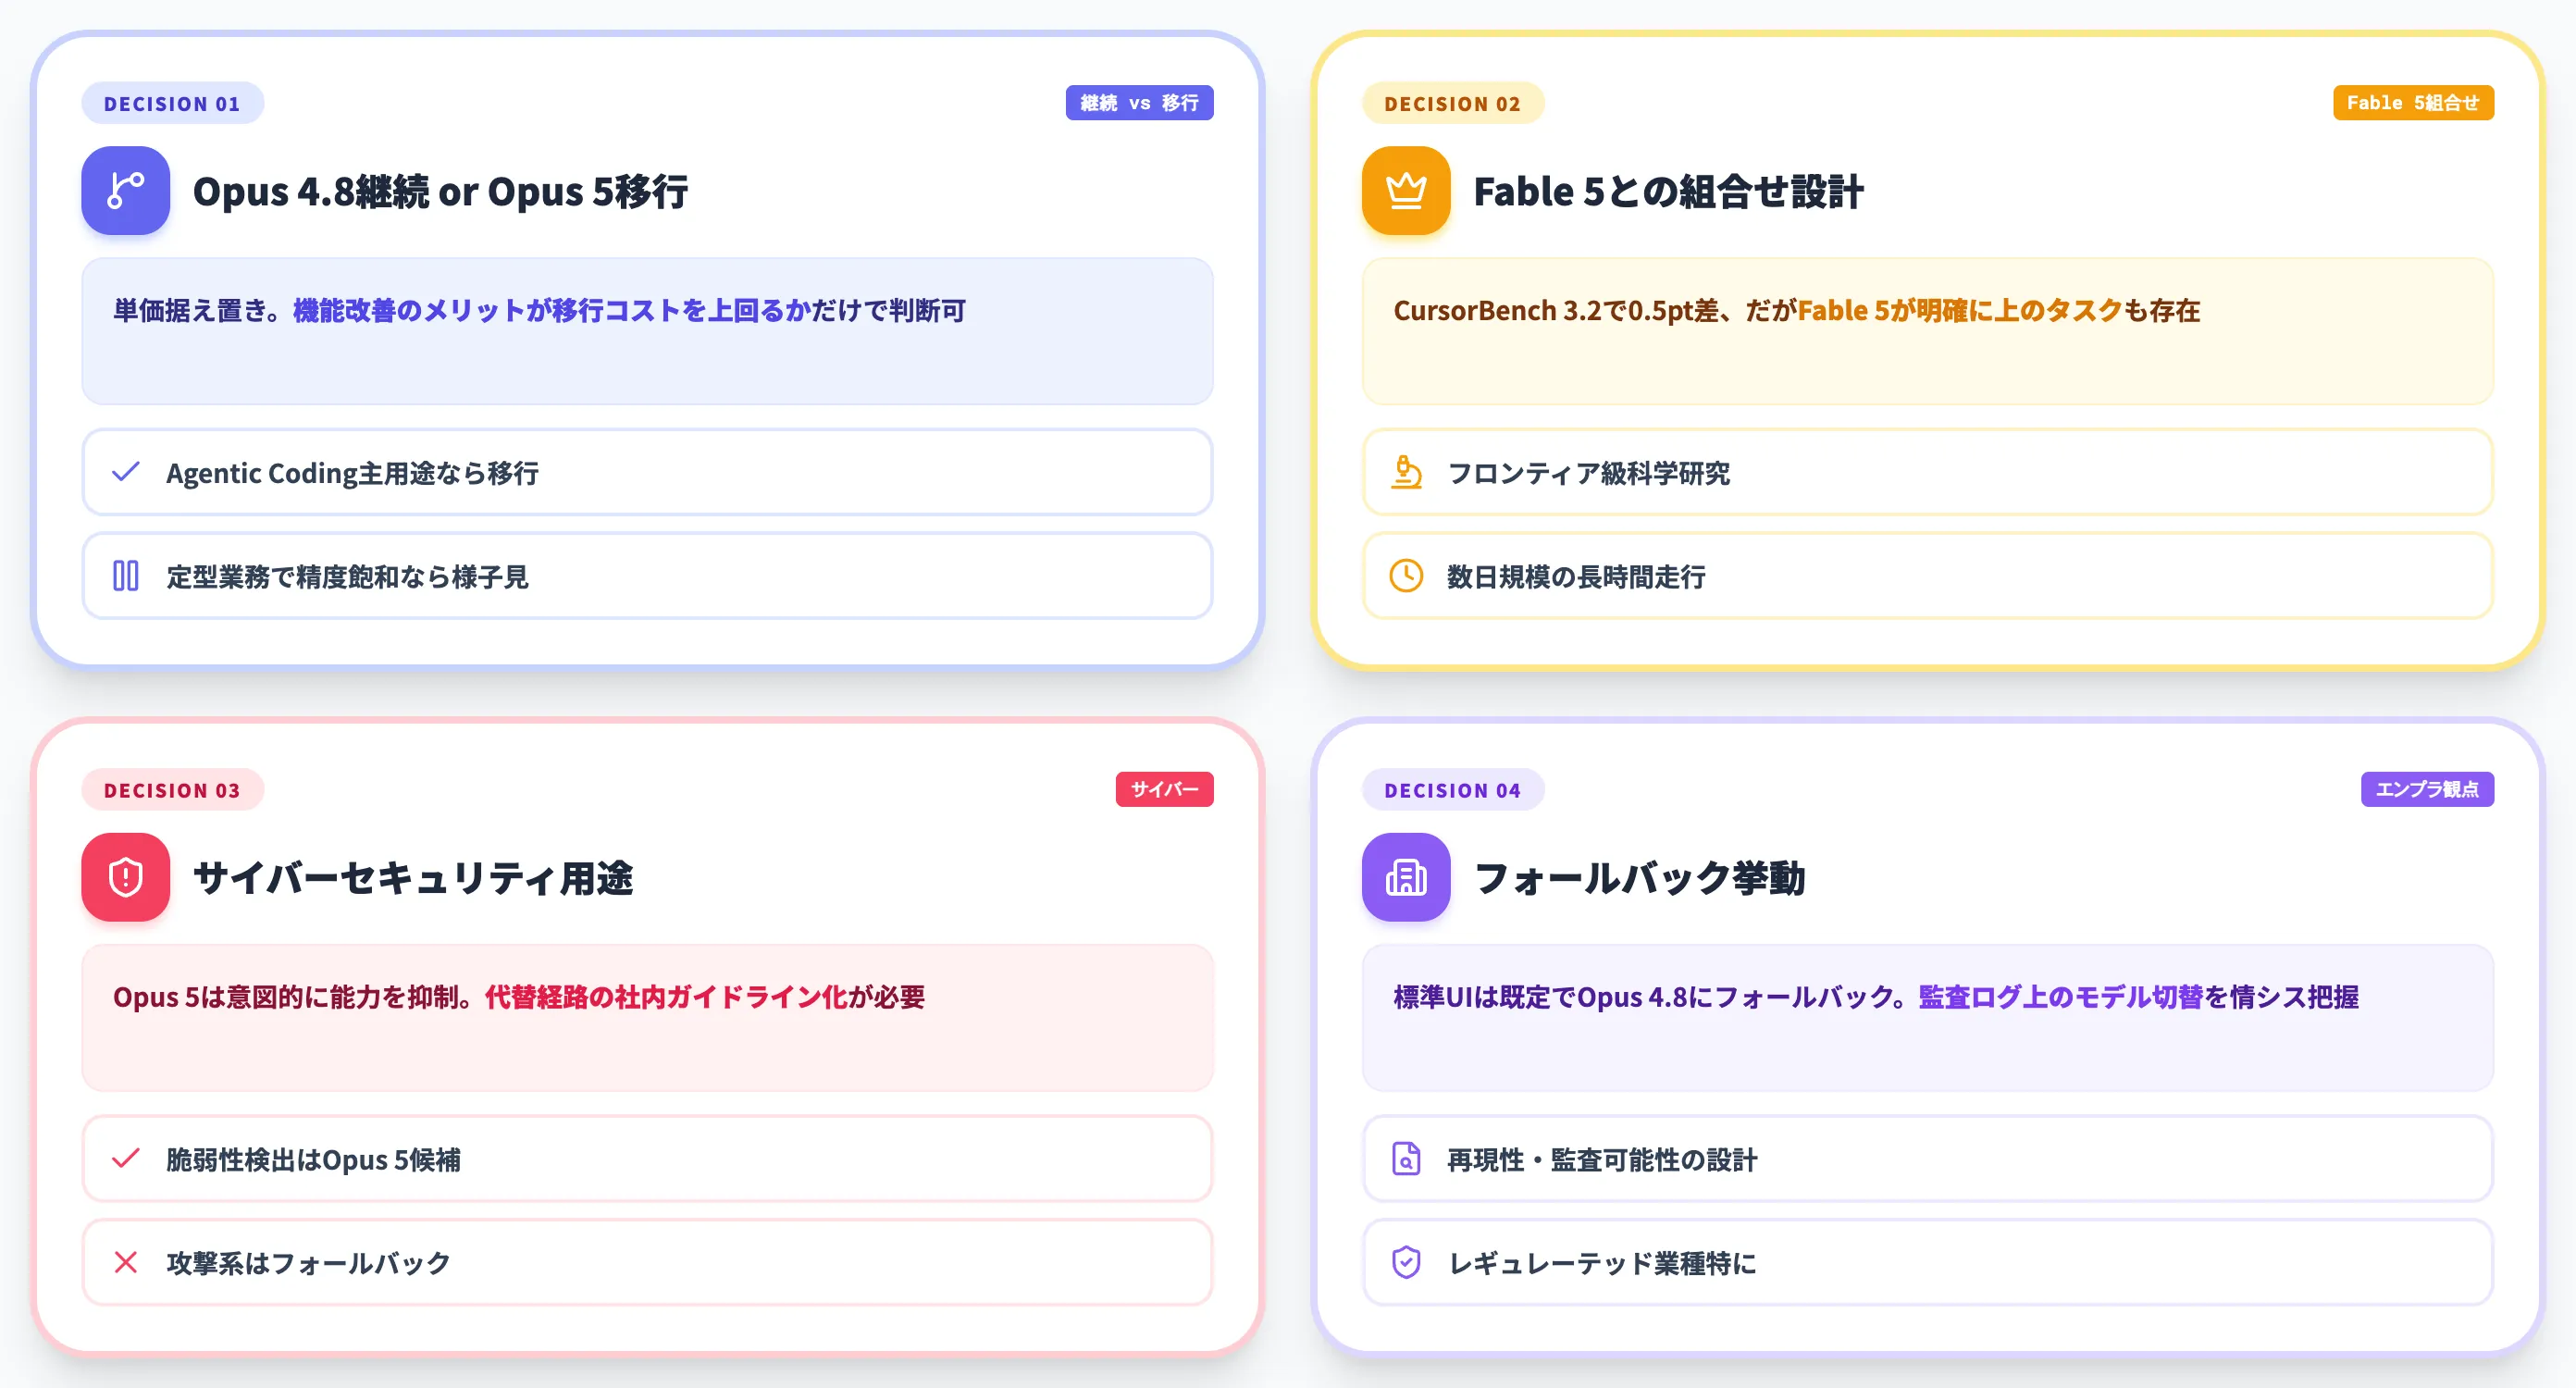Click the text Opus 5は意図的に能力を抑制
Viewport: 2576px width, 1388px height.
pos(285,997)
